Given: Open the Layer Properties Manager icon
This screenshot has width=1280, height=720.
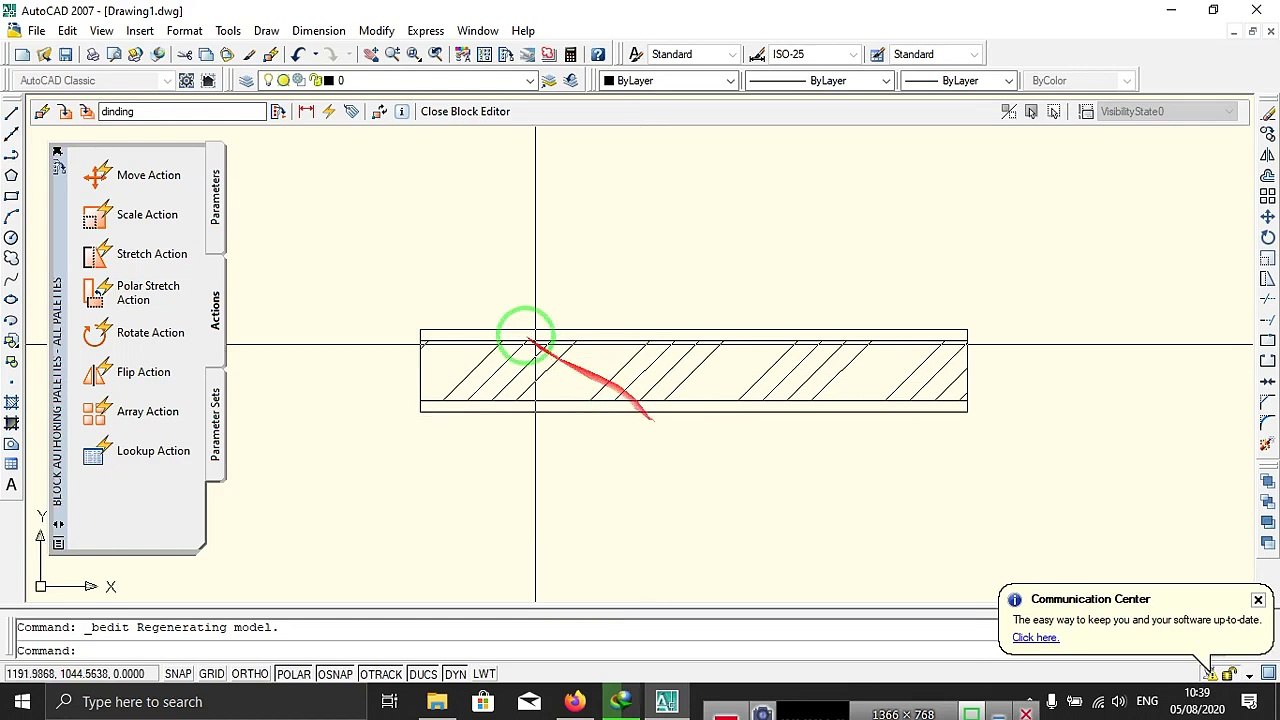Looking at the screenshot, I should pos(246,81).
